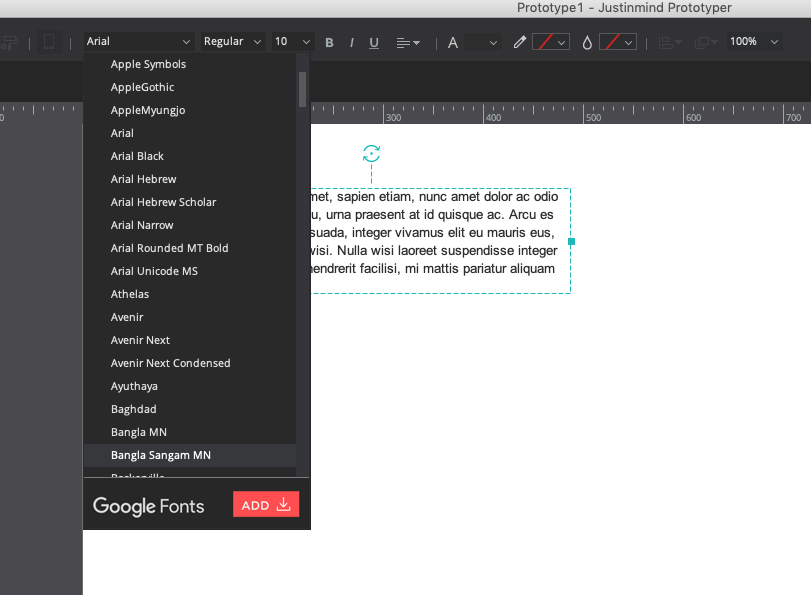Click the align objects icon
This screenshot has width=811, height=595.
(x=664, y=42)
